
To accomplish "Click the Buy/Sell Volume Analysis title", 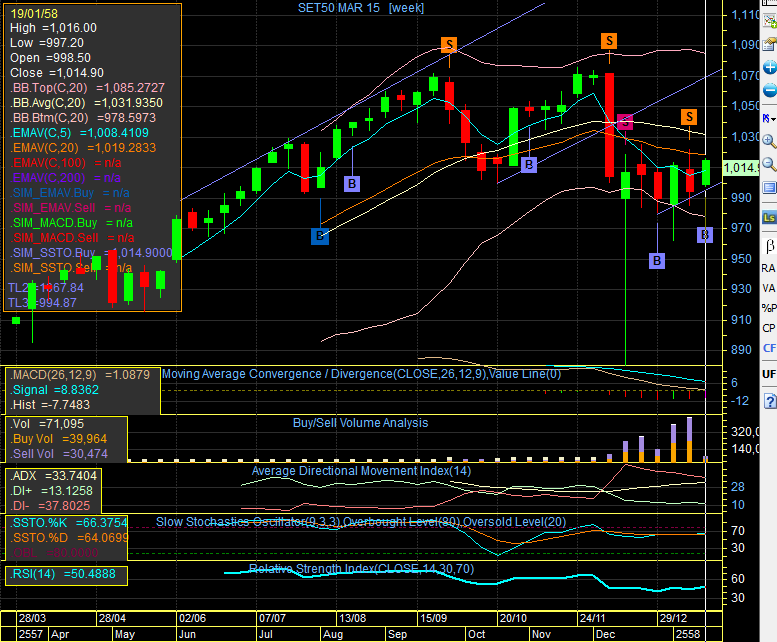I will 360,423.
